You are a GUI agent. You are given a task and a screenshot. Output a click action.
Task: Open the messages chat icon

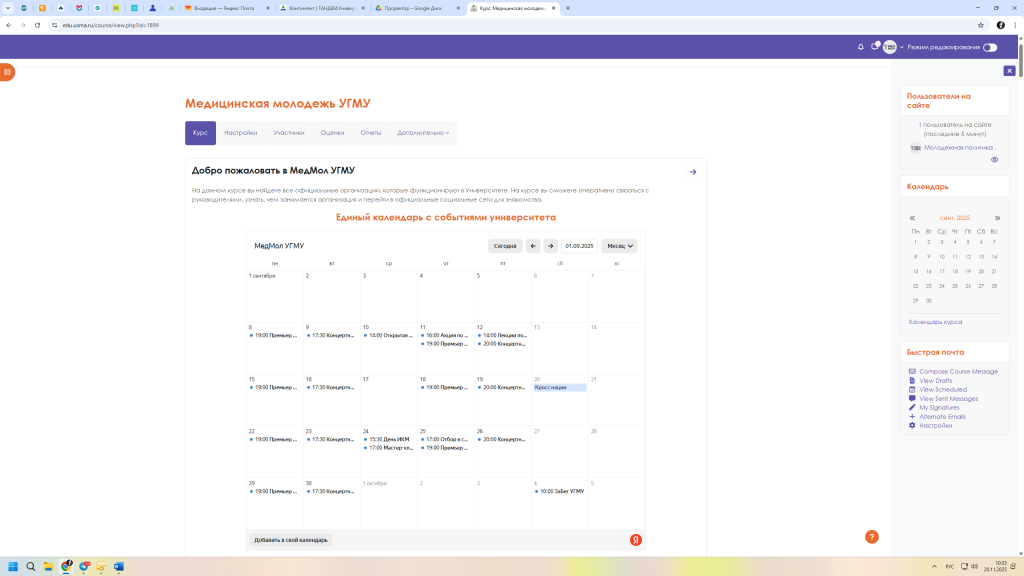(874, 47)
